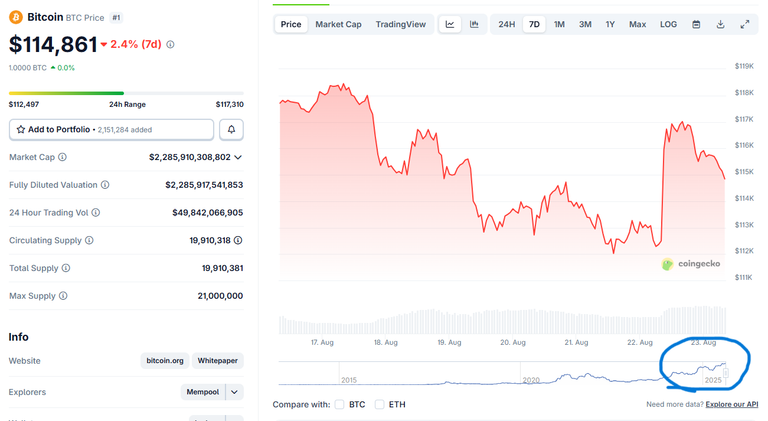Screen dimensions: 768x421
Task: Click the 21,000,000 max supply value
Action: tap(220, 296)
